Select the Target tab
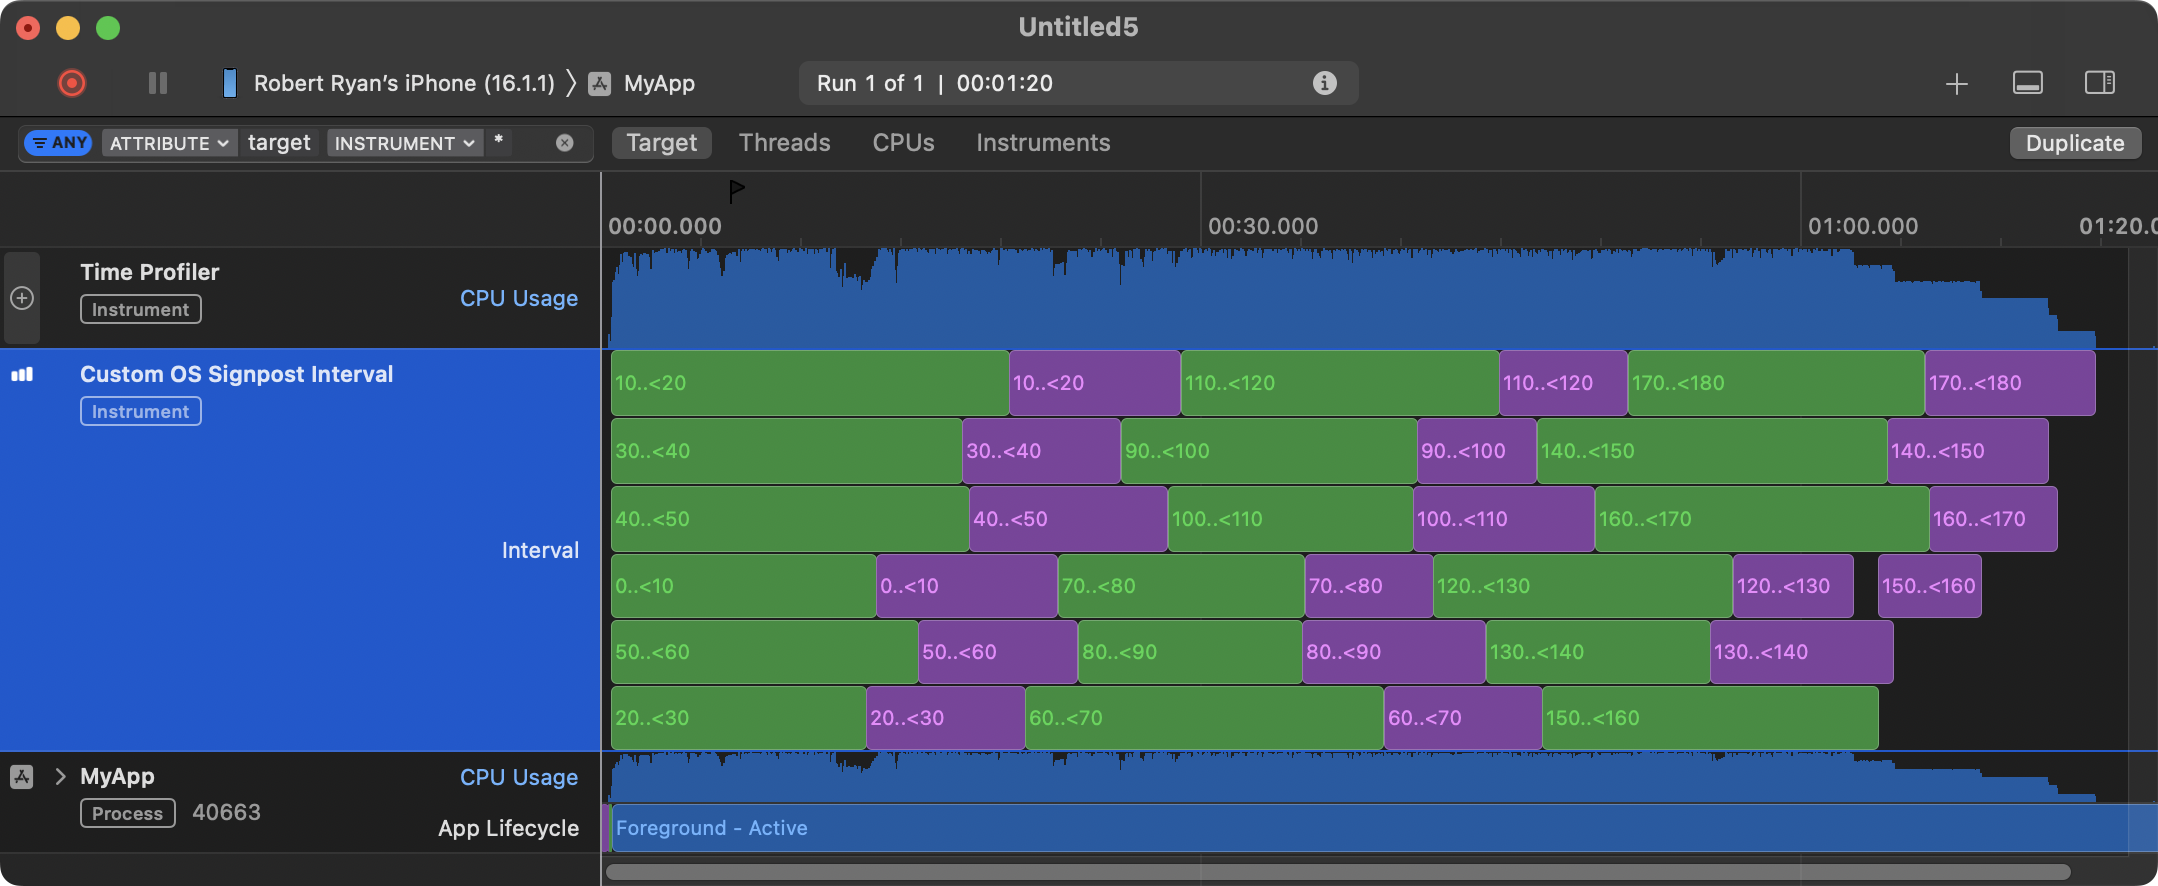Viewport: 2158px width, 886px height. point(662,143)
